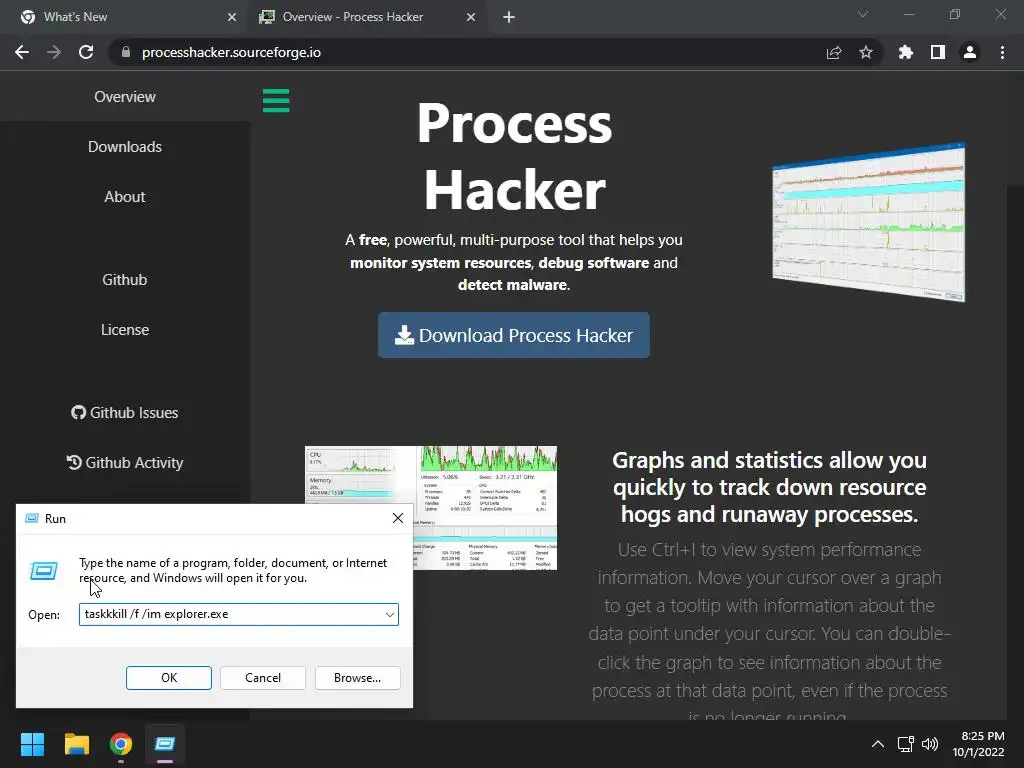Click OK in the Run dialog
The height and width of the screenshot is (768, 1024).
point(168,678)
